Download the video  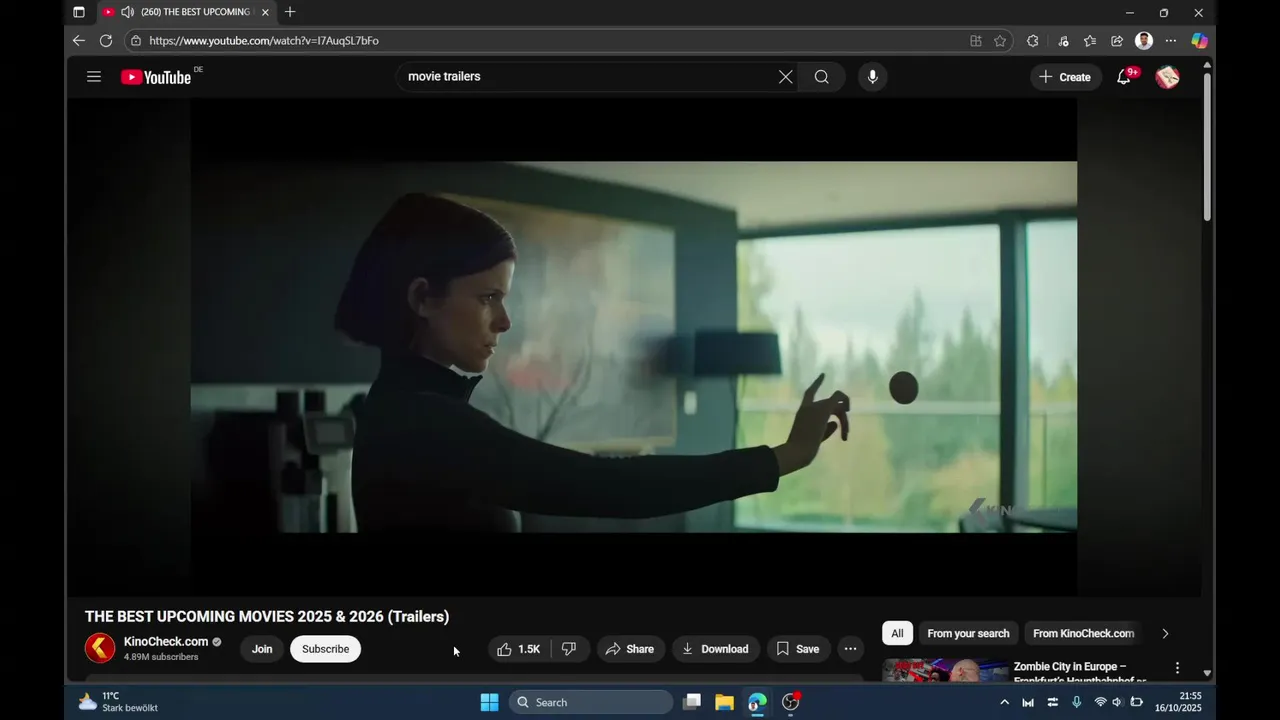[716, 649]
